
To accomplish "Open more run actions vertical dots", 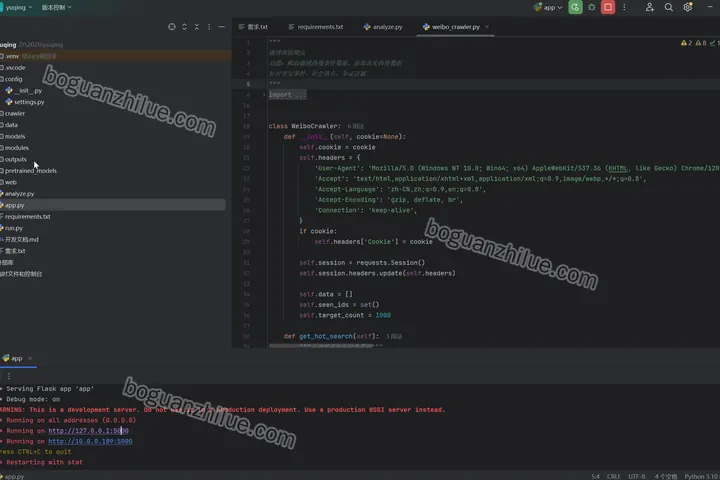I will pos(624,7).
